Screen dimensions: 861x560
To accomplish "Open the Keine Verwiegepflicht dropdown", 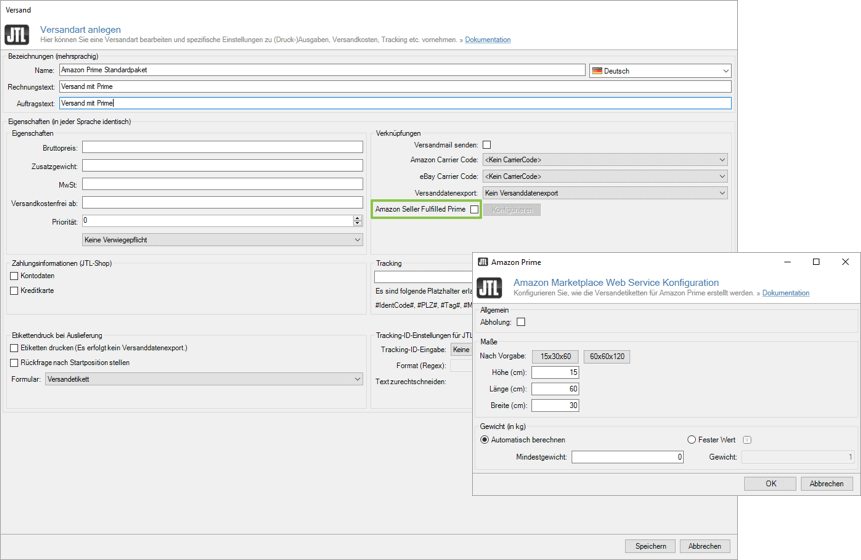I will coord(222,240).
